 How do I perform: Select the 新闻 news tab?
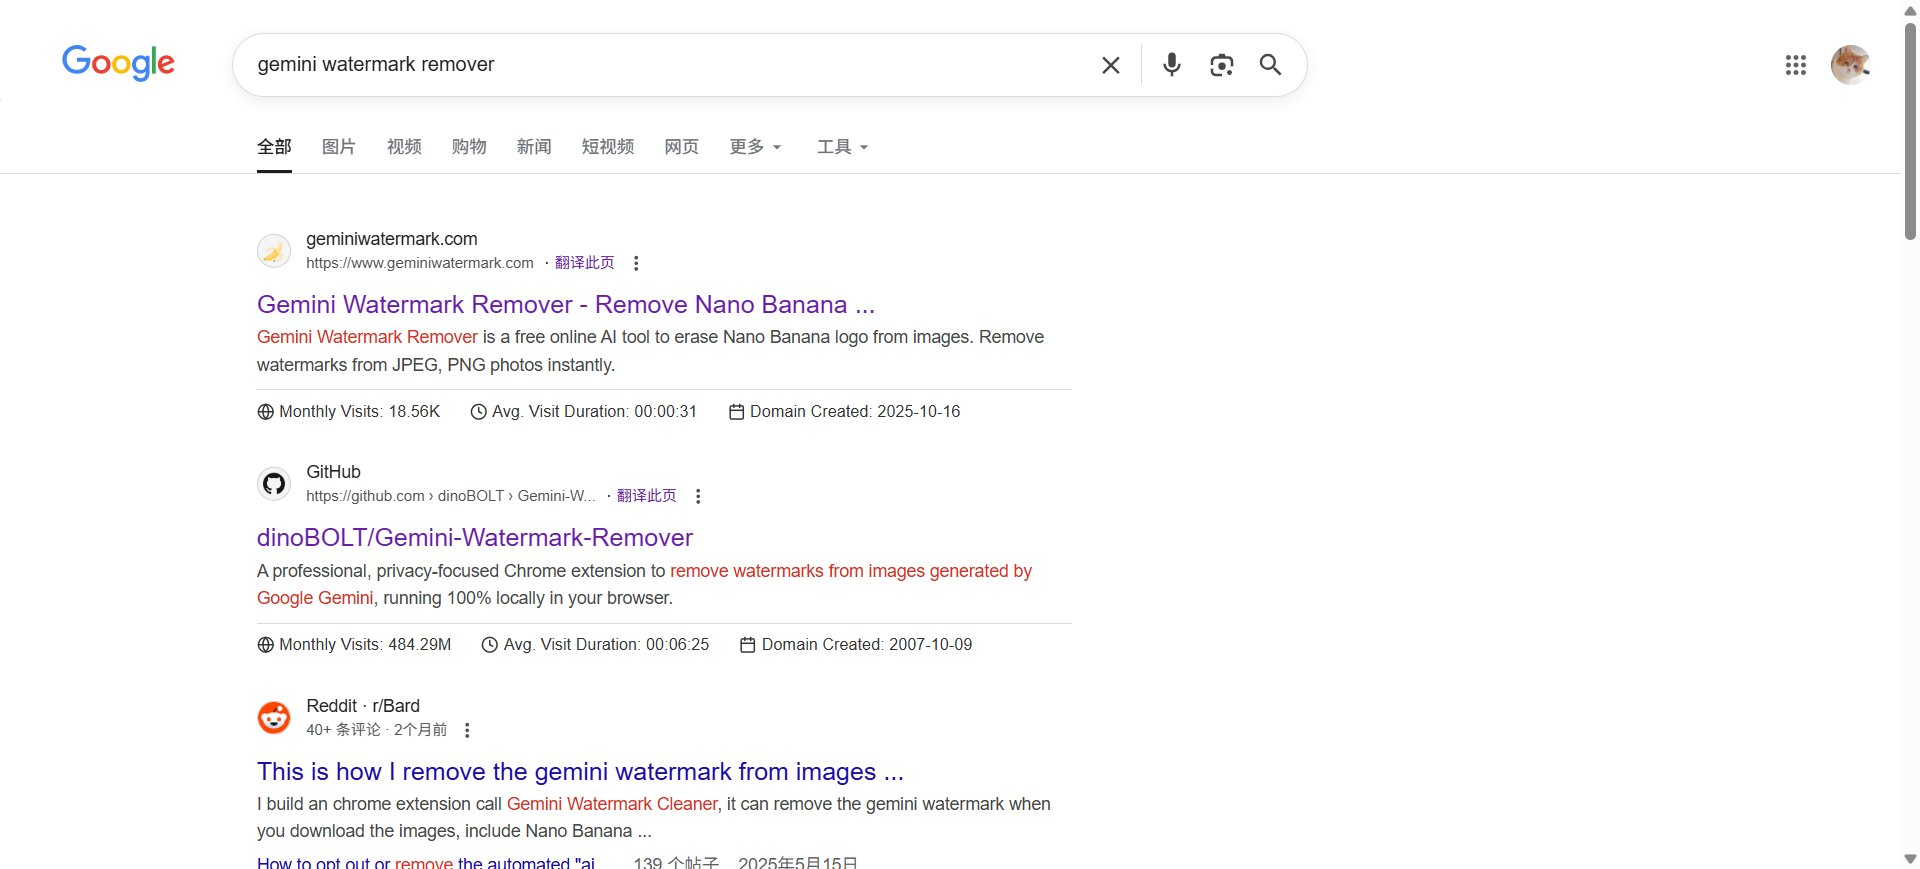[534, 147]
